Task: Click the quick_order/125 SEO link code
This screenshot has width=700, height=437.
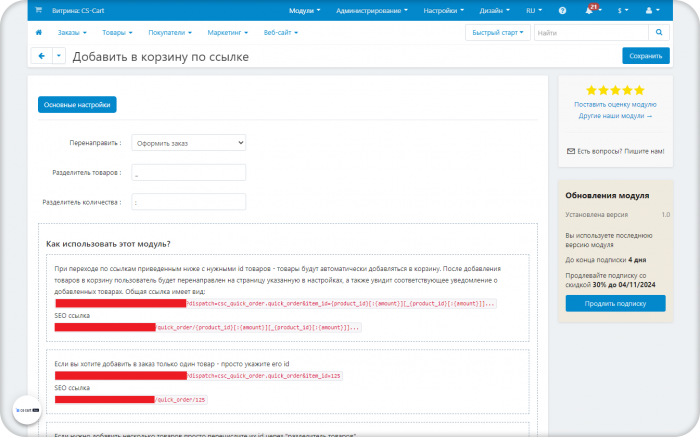Action: 181,400
